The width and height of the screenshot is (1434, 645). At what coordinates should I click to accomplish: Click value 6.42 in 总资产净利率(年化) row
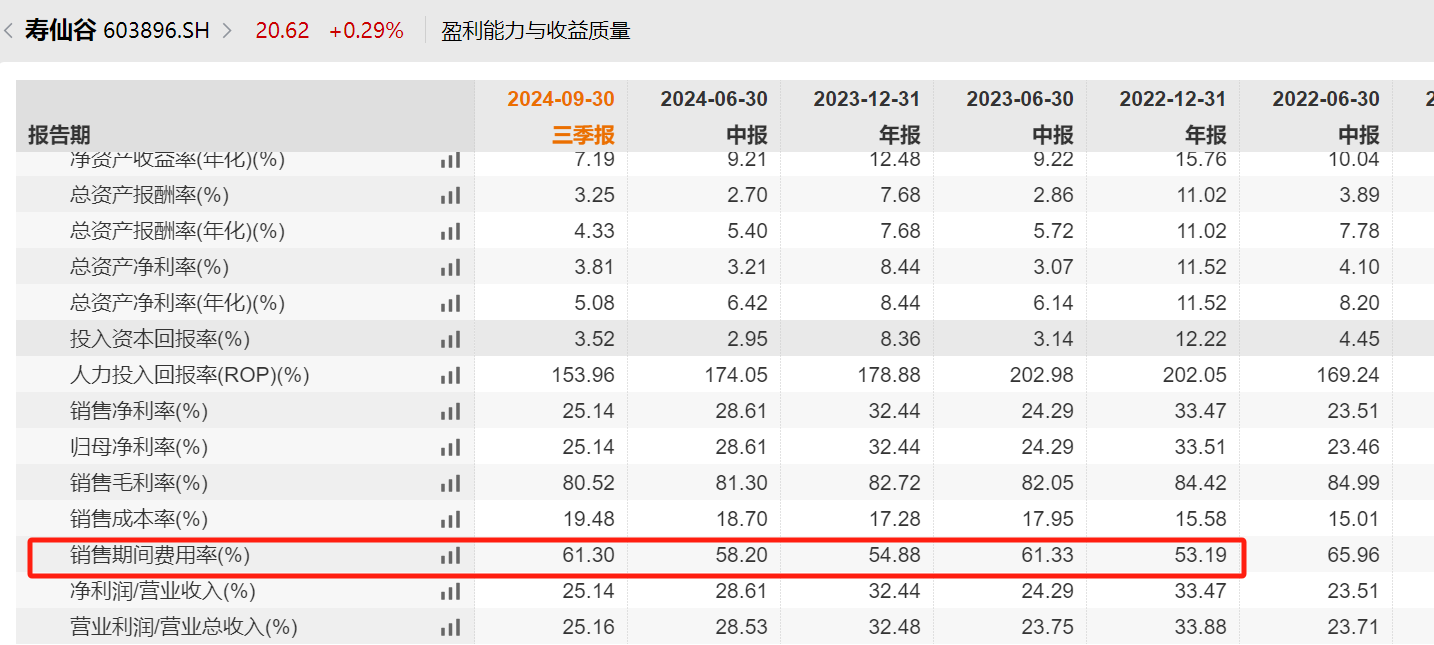click(747, 303)
